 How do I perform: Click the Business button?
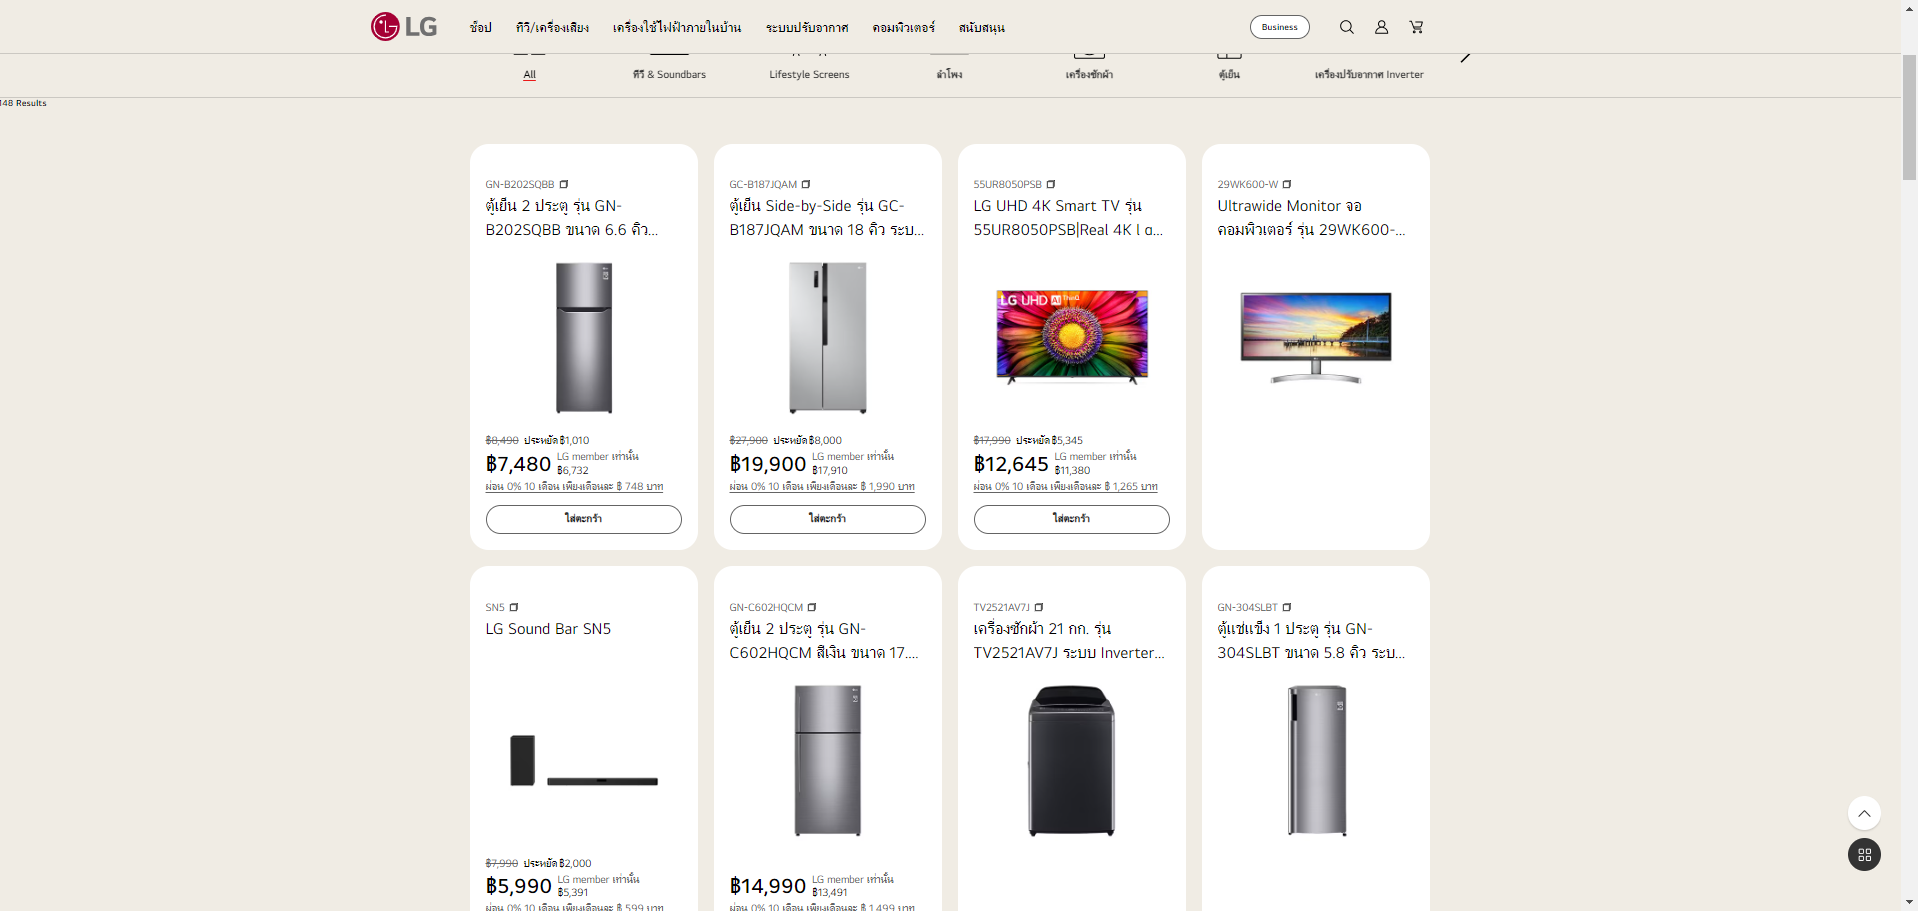(1279, 27)
